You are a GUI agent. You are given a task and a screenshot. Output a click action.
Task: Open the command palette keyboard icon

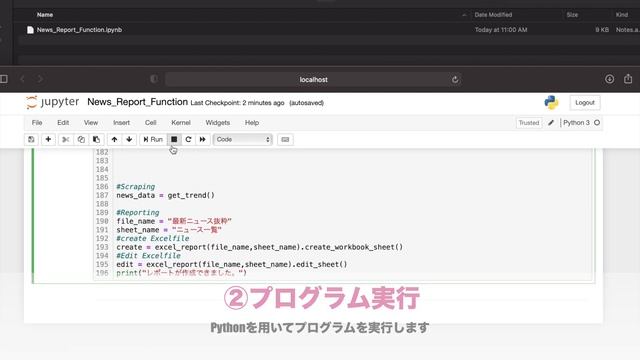click(285, 140)
